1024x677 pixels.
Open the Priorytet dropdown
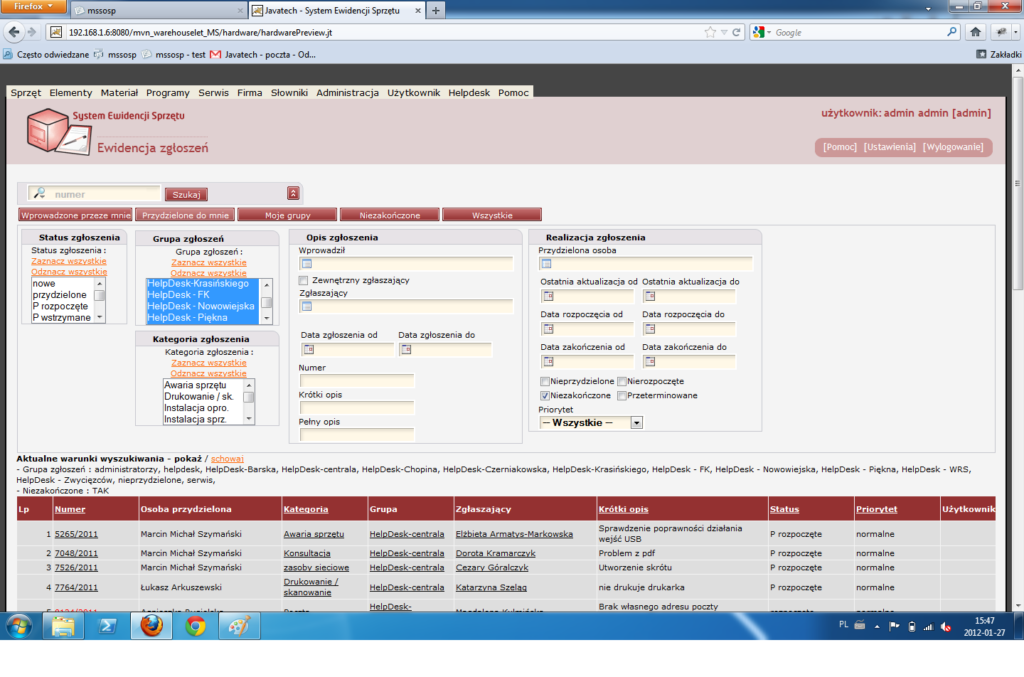[x=636, y=423]
